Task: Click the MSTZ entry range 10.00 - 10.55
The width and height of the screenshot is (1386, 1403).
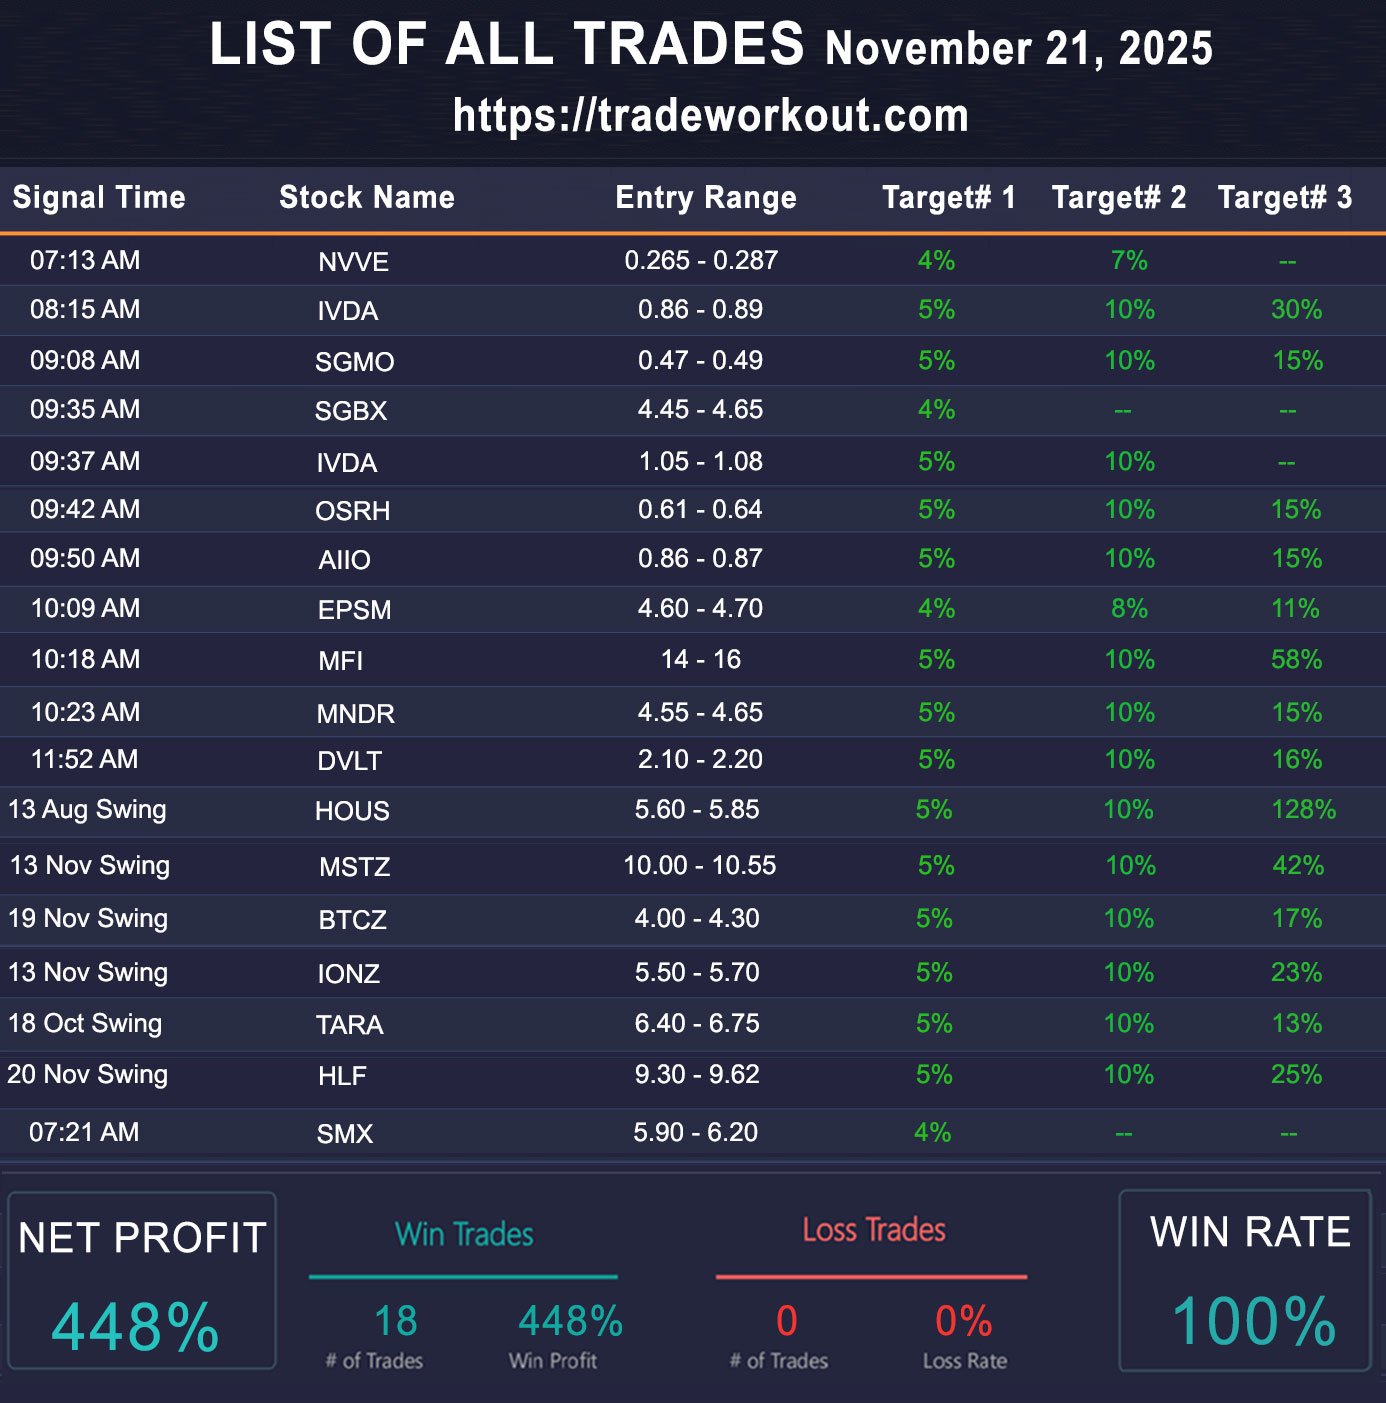Action: click(x=699, y=865)
